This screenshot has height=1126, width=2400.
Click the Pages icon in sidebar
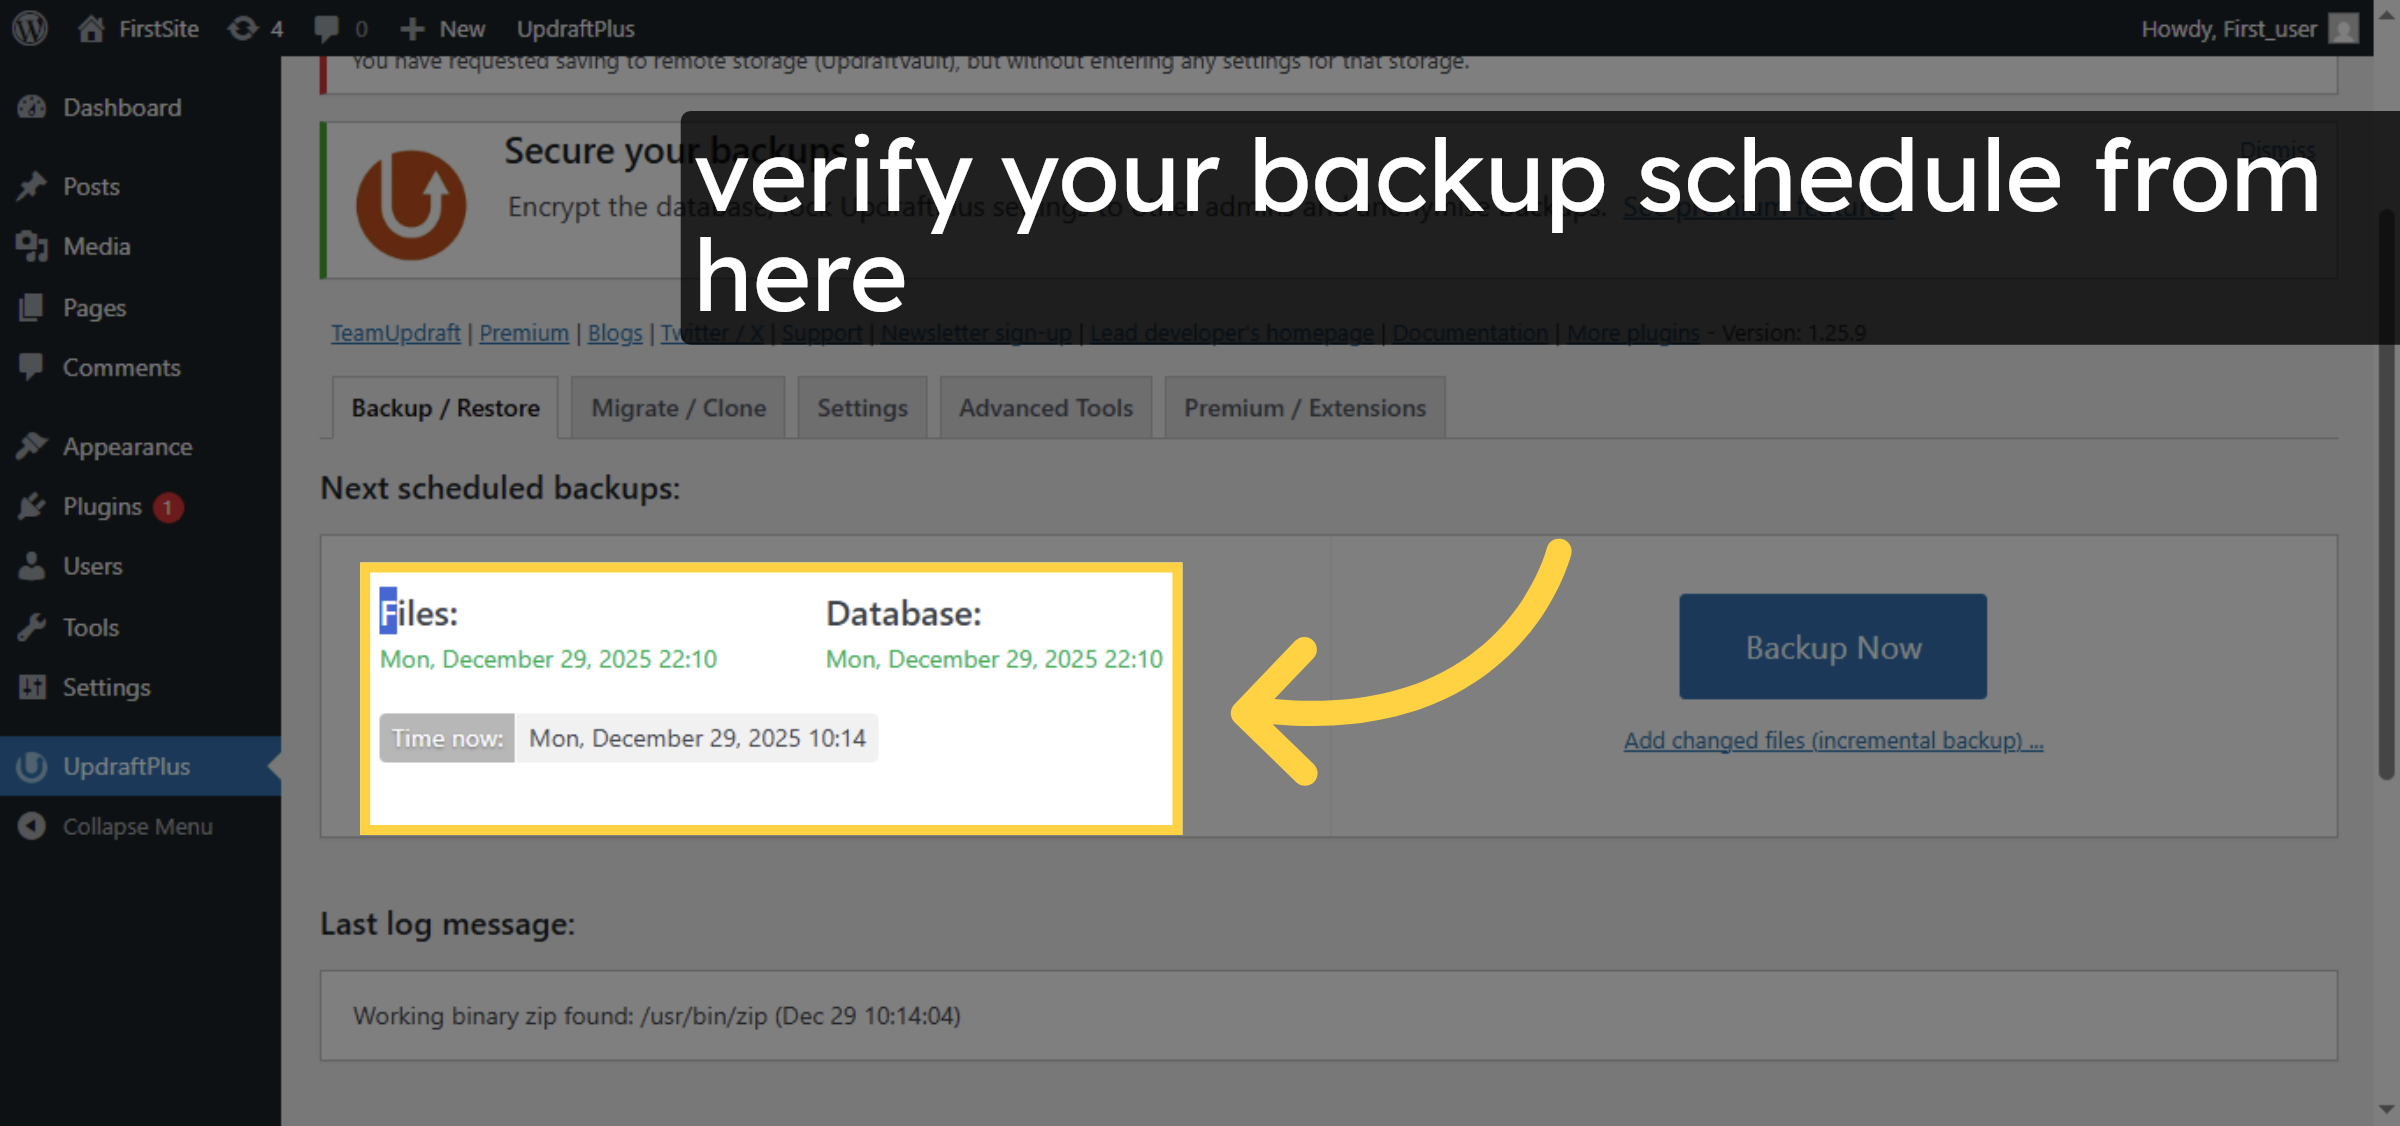pyautogui.click(x=31, y=307)
